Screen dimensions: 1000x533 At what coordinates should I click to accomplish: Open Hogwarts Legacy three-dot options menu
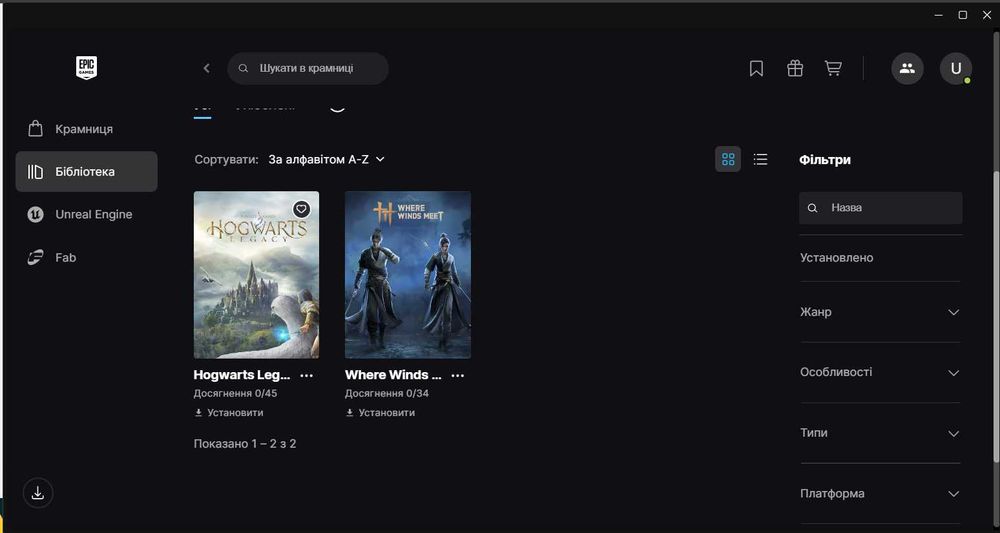click(306, 376)
